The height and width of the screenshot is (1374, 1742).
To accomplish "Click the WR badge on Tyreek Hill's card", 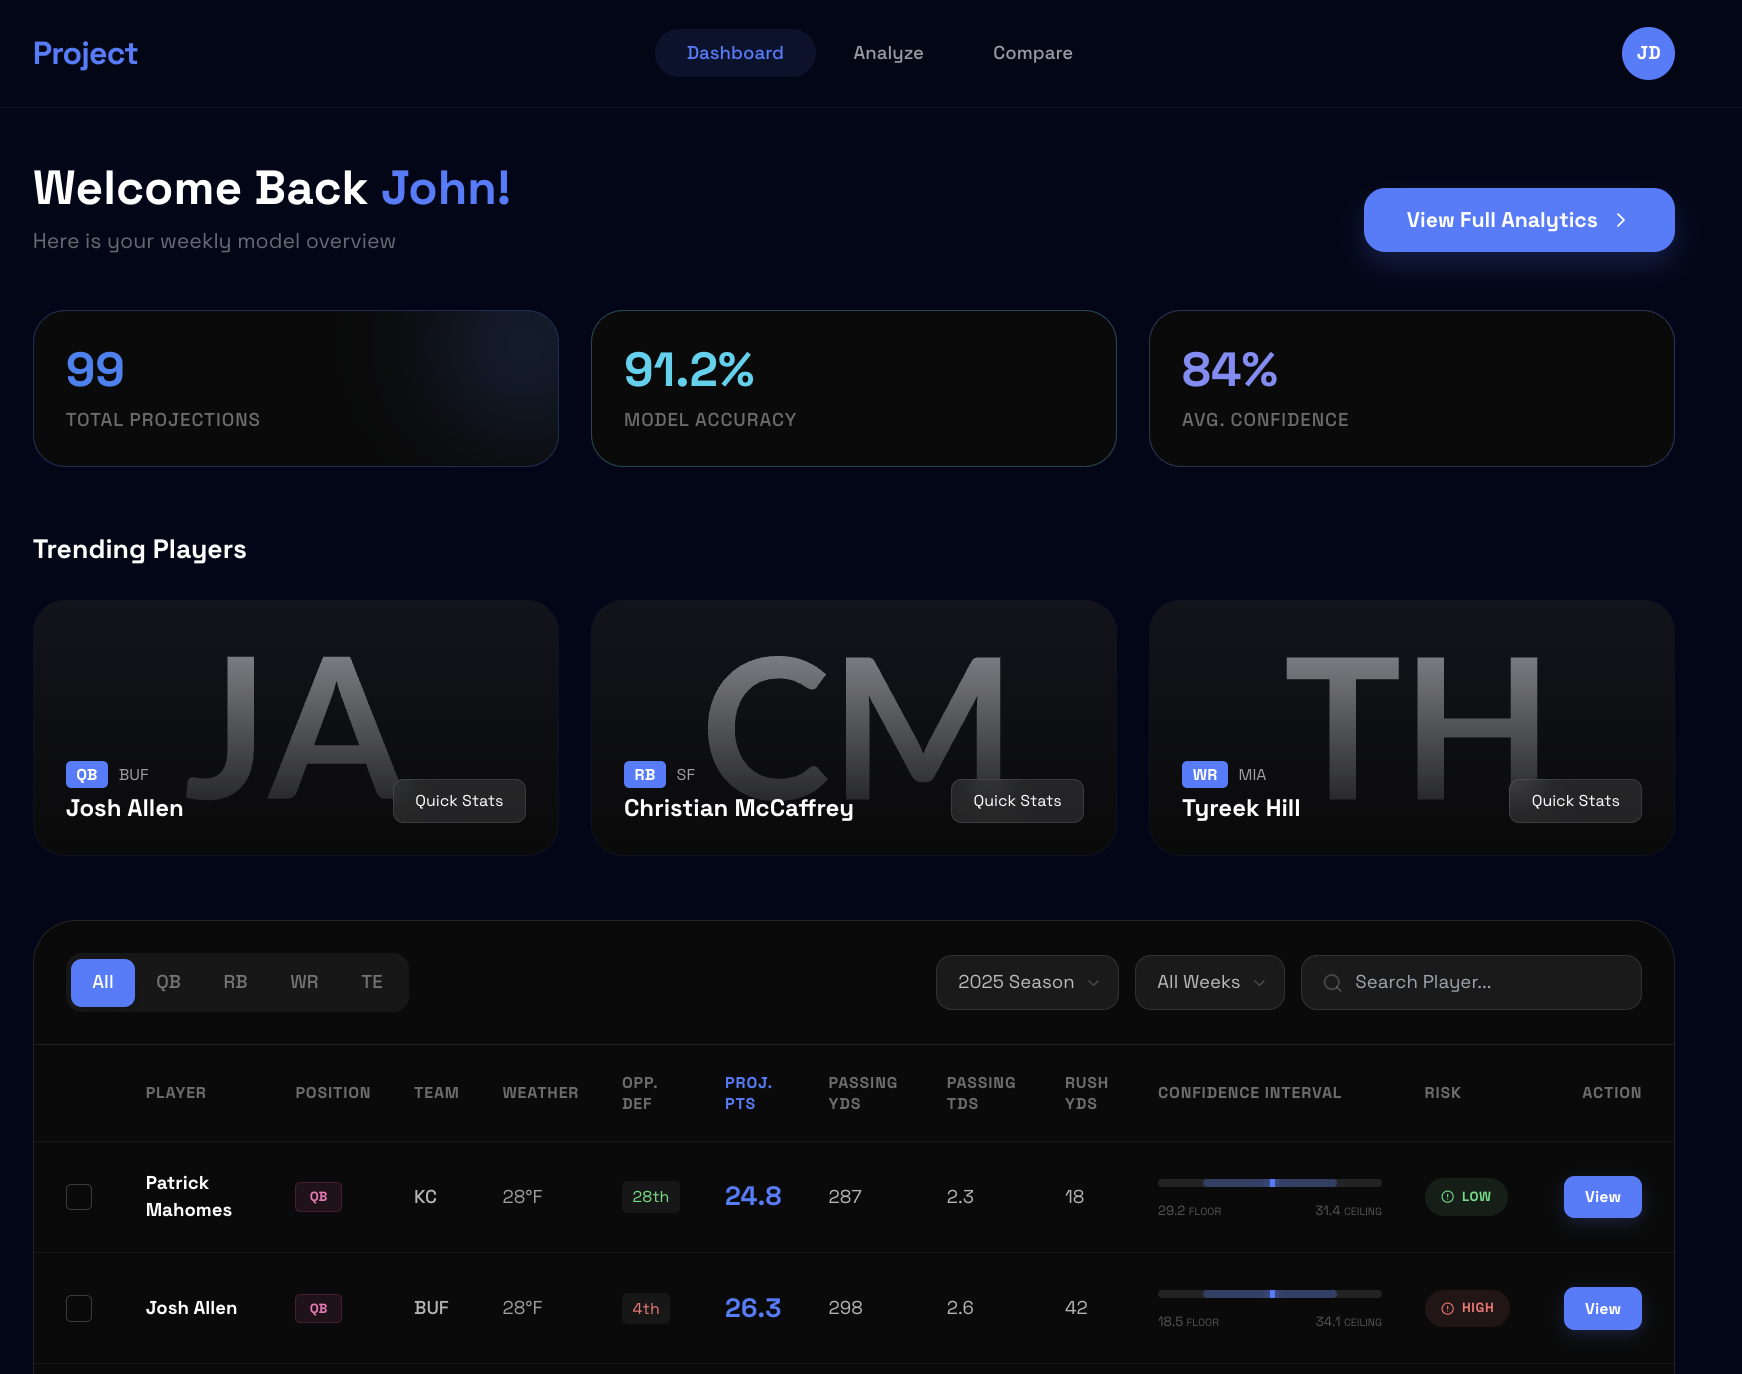I will pos(1204,774).
